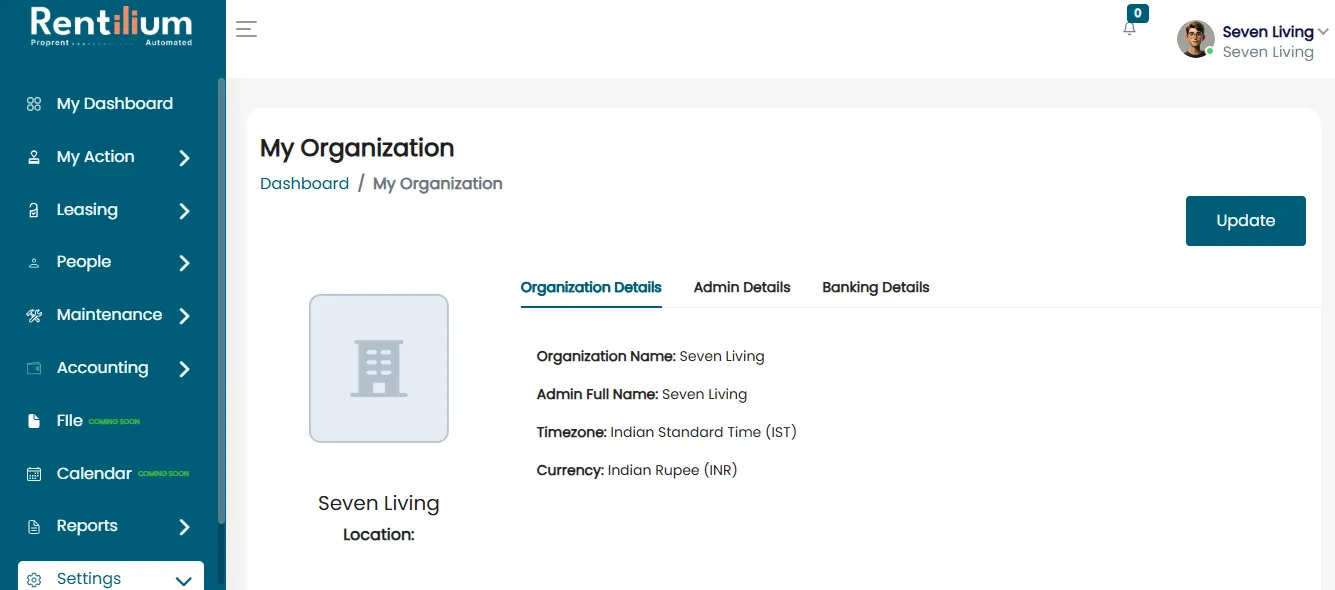Viewport: 1335px width, 590px height.
Task: Toggle the hamburger sidebar menu
Action: (x=246, y=29)
